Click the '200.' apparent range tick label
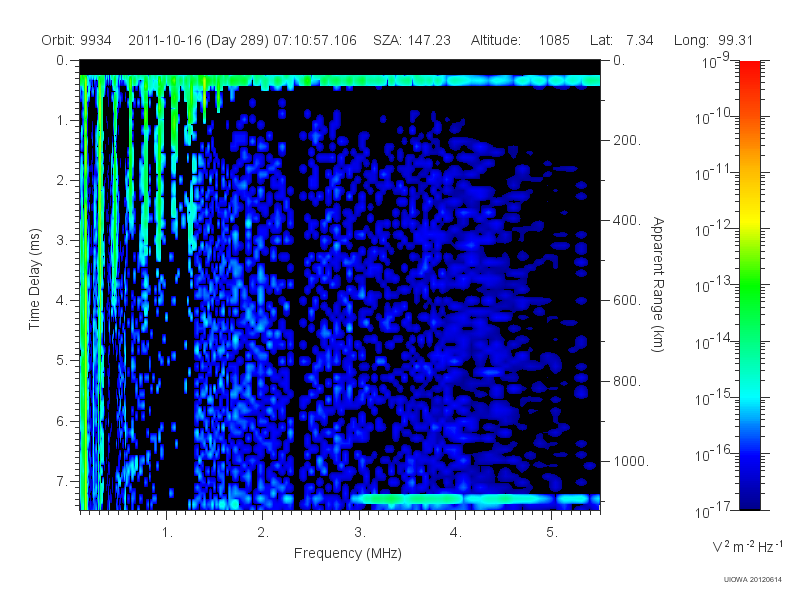 (x=627, y=140)
